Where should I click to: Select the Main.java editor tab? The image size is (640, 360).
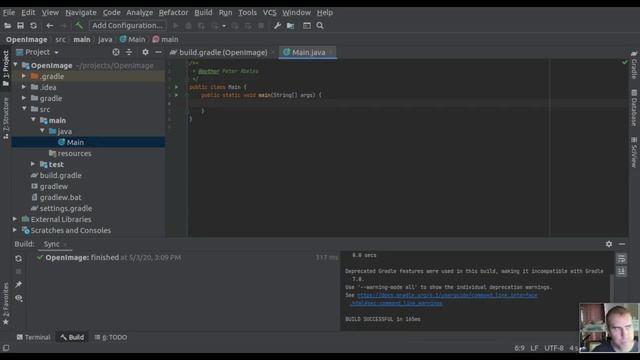[x=308, y=52]
